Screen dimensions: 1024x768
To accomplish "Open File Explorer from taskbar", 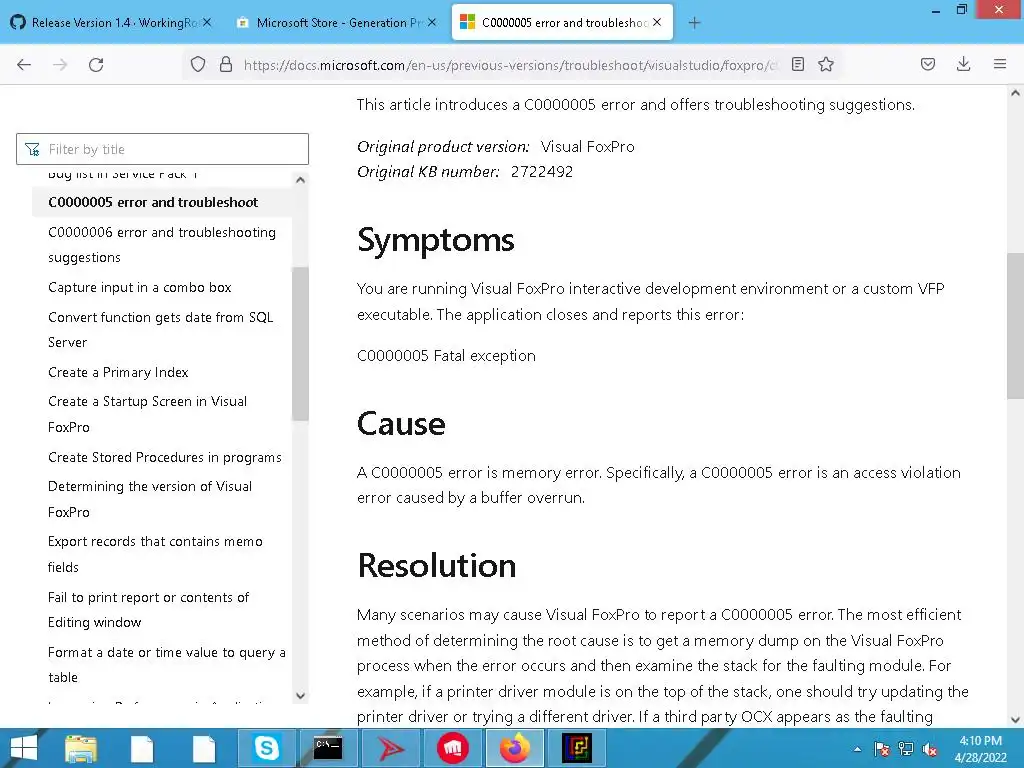I will click(81, 748).
